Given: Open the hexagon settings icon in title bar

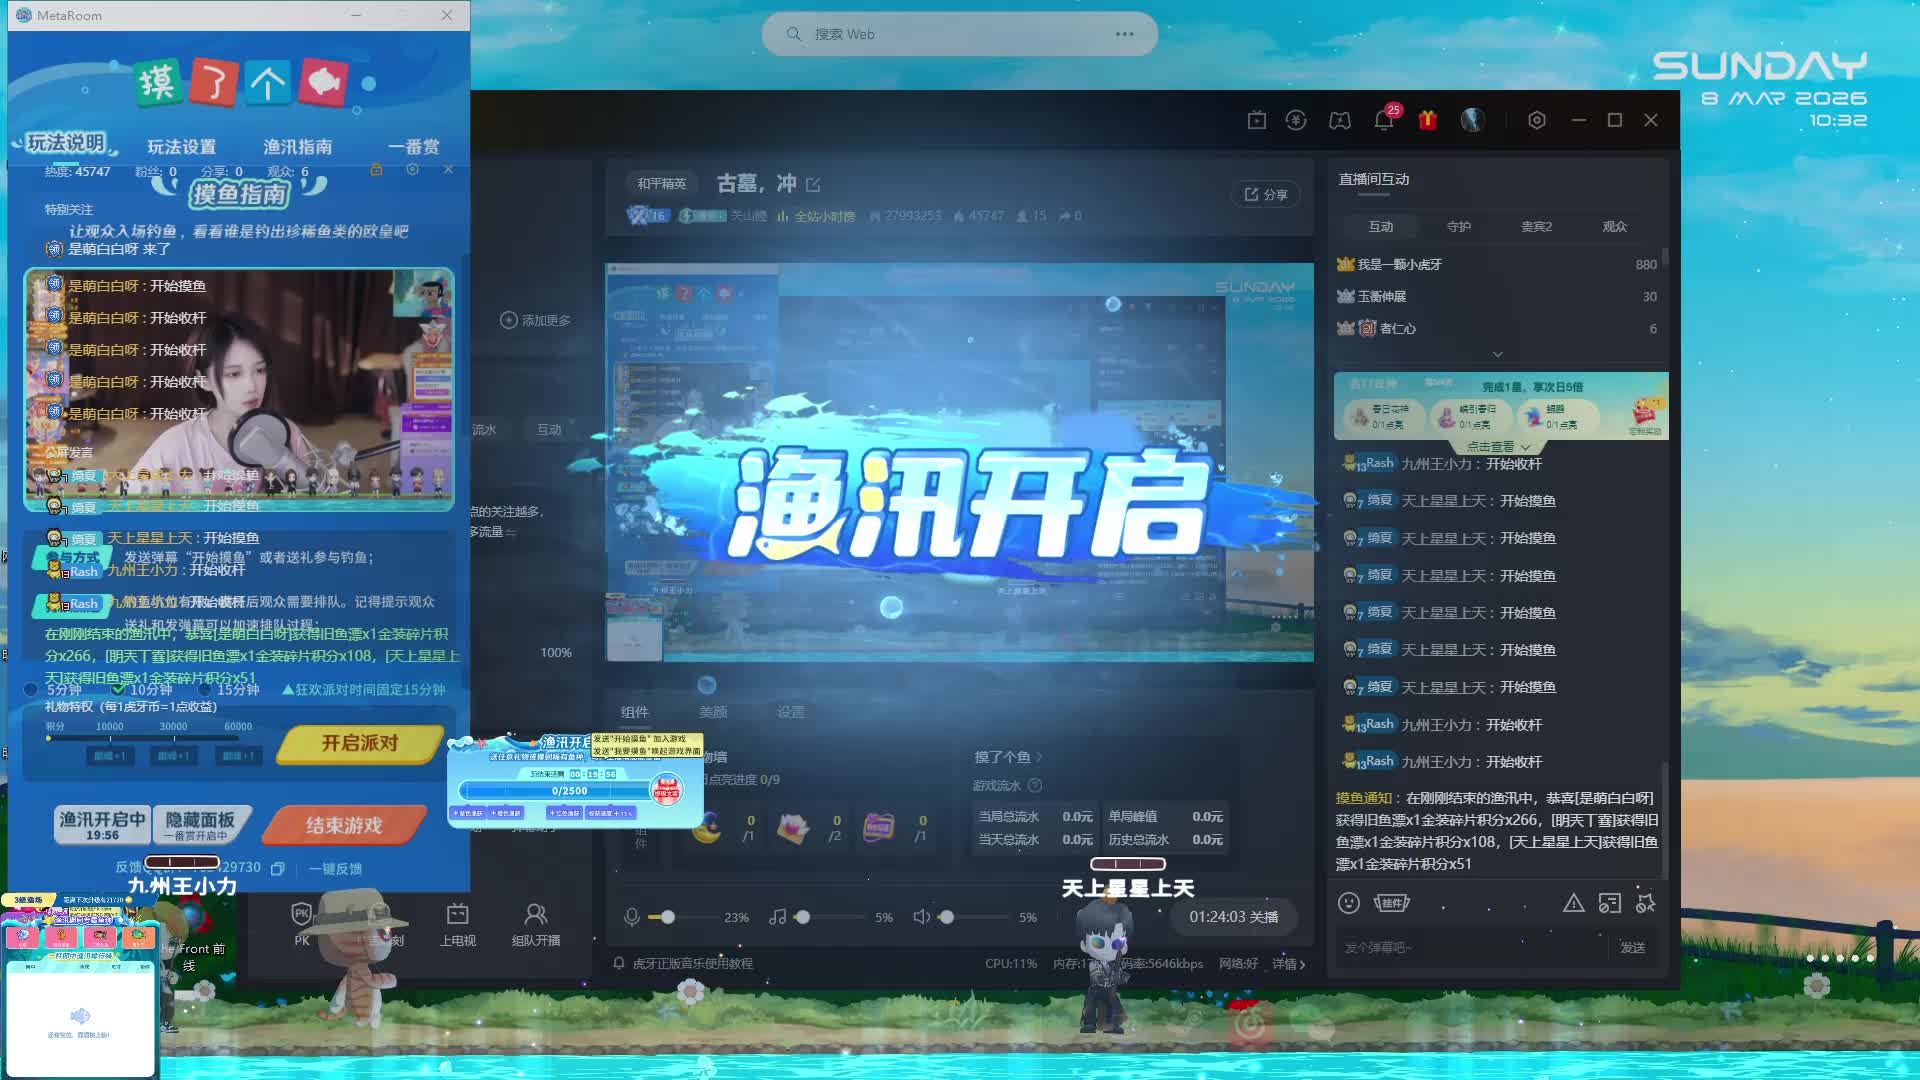Looking at the screenshot, I should (x=1537, y=120).
